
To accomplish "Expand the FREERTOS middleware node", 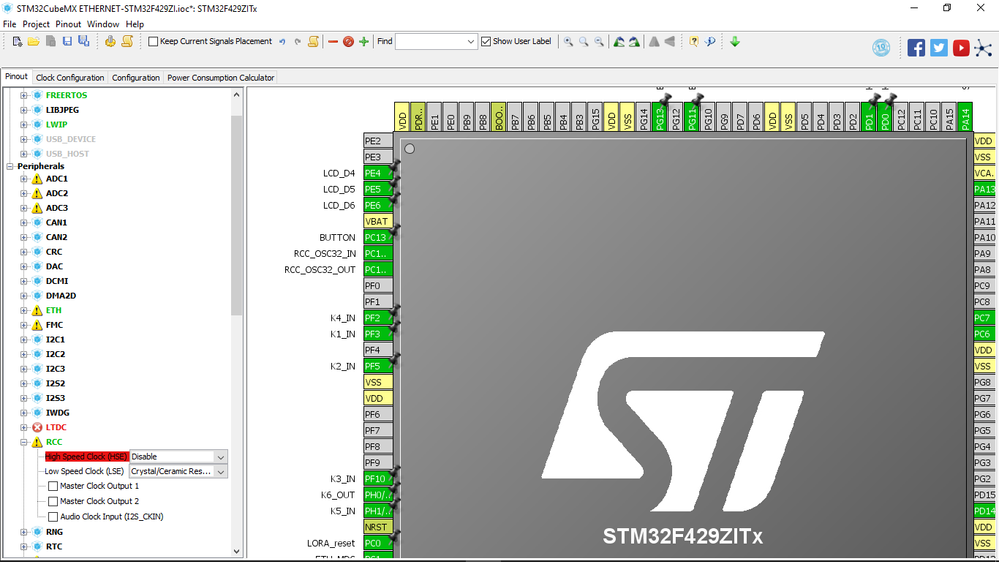I will (x=24, y=96).
